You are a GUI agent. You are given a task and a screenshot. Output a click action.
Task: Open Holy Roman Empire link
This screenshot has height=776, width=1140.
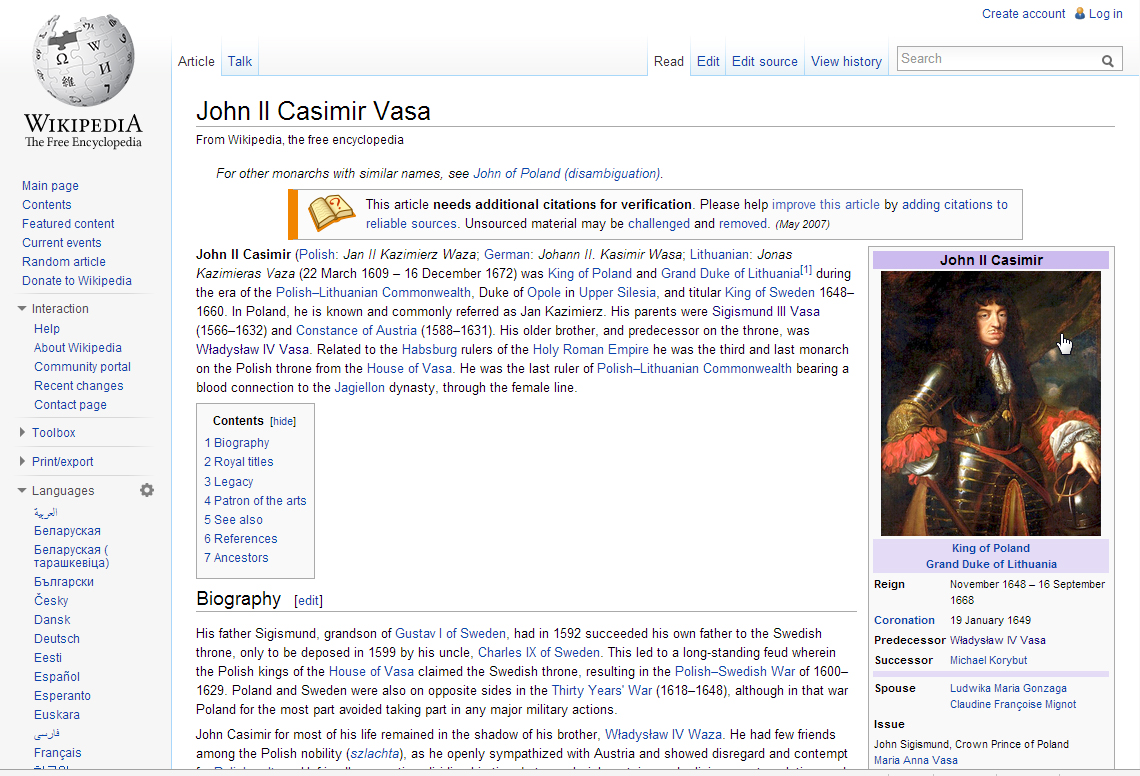coord(590,350)
